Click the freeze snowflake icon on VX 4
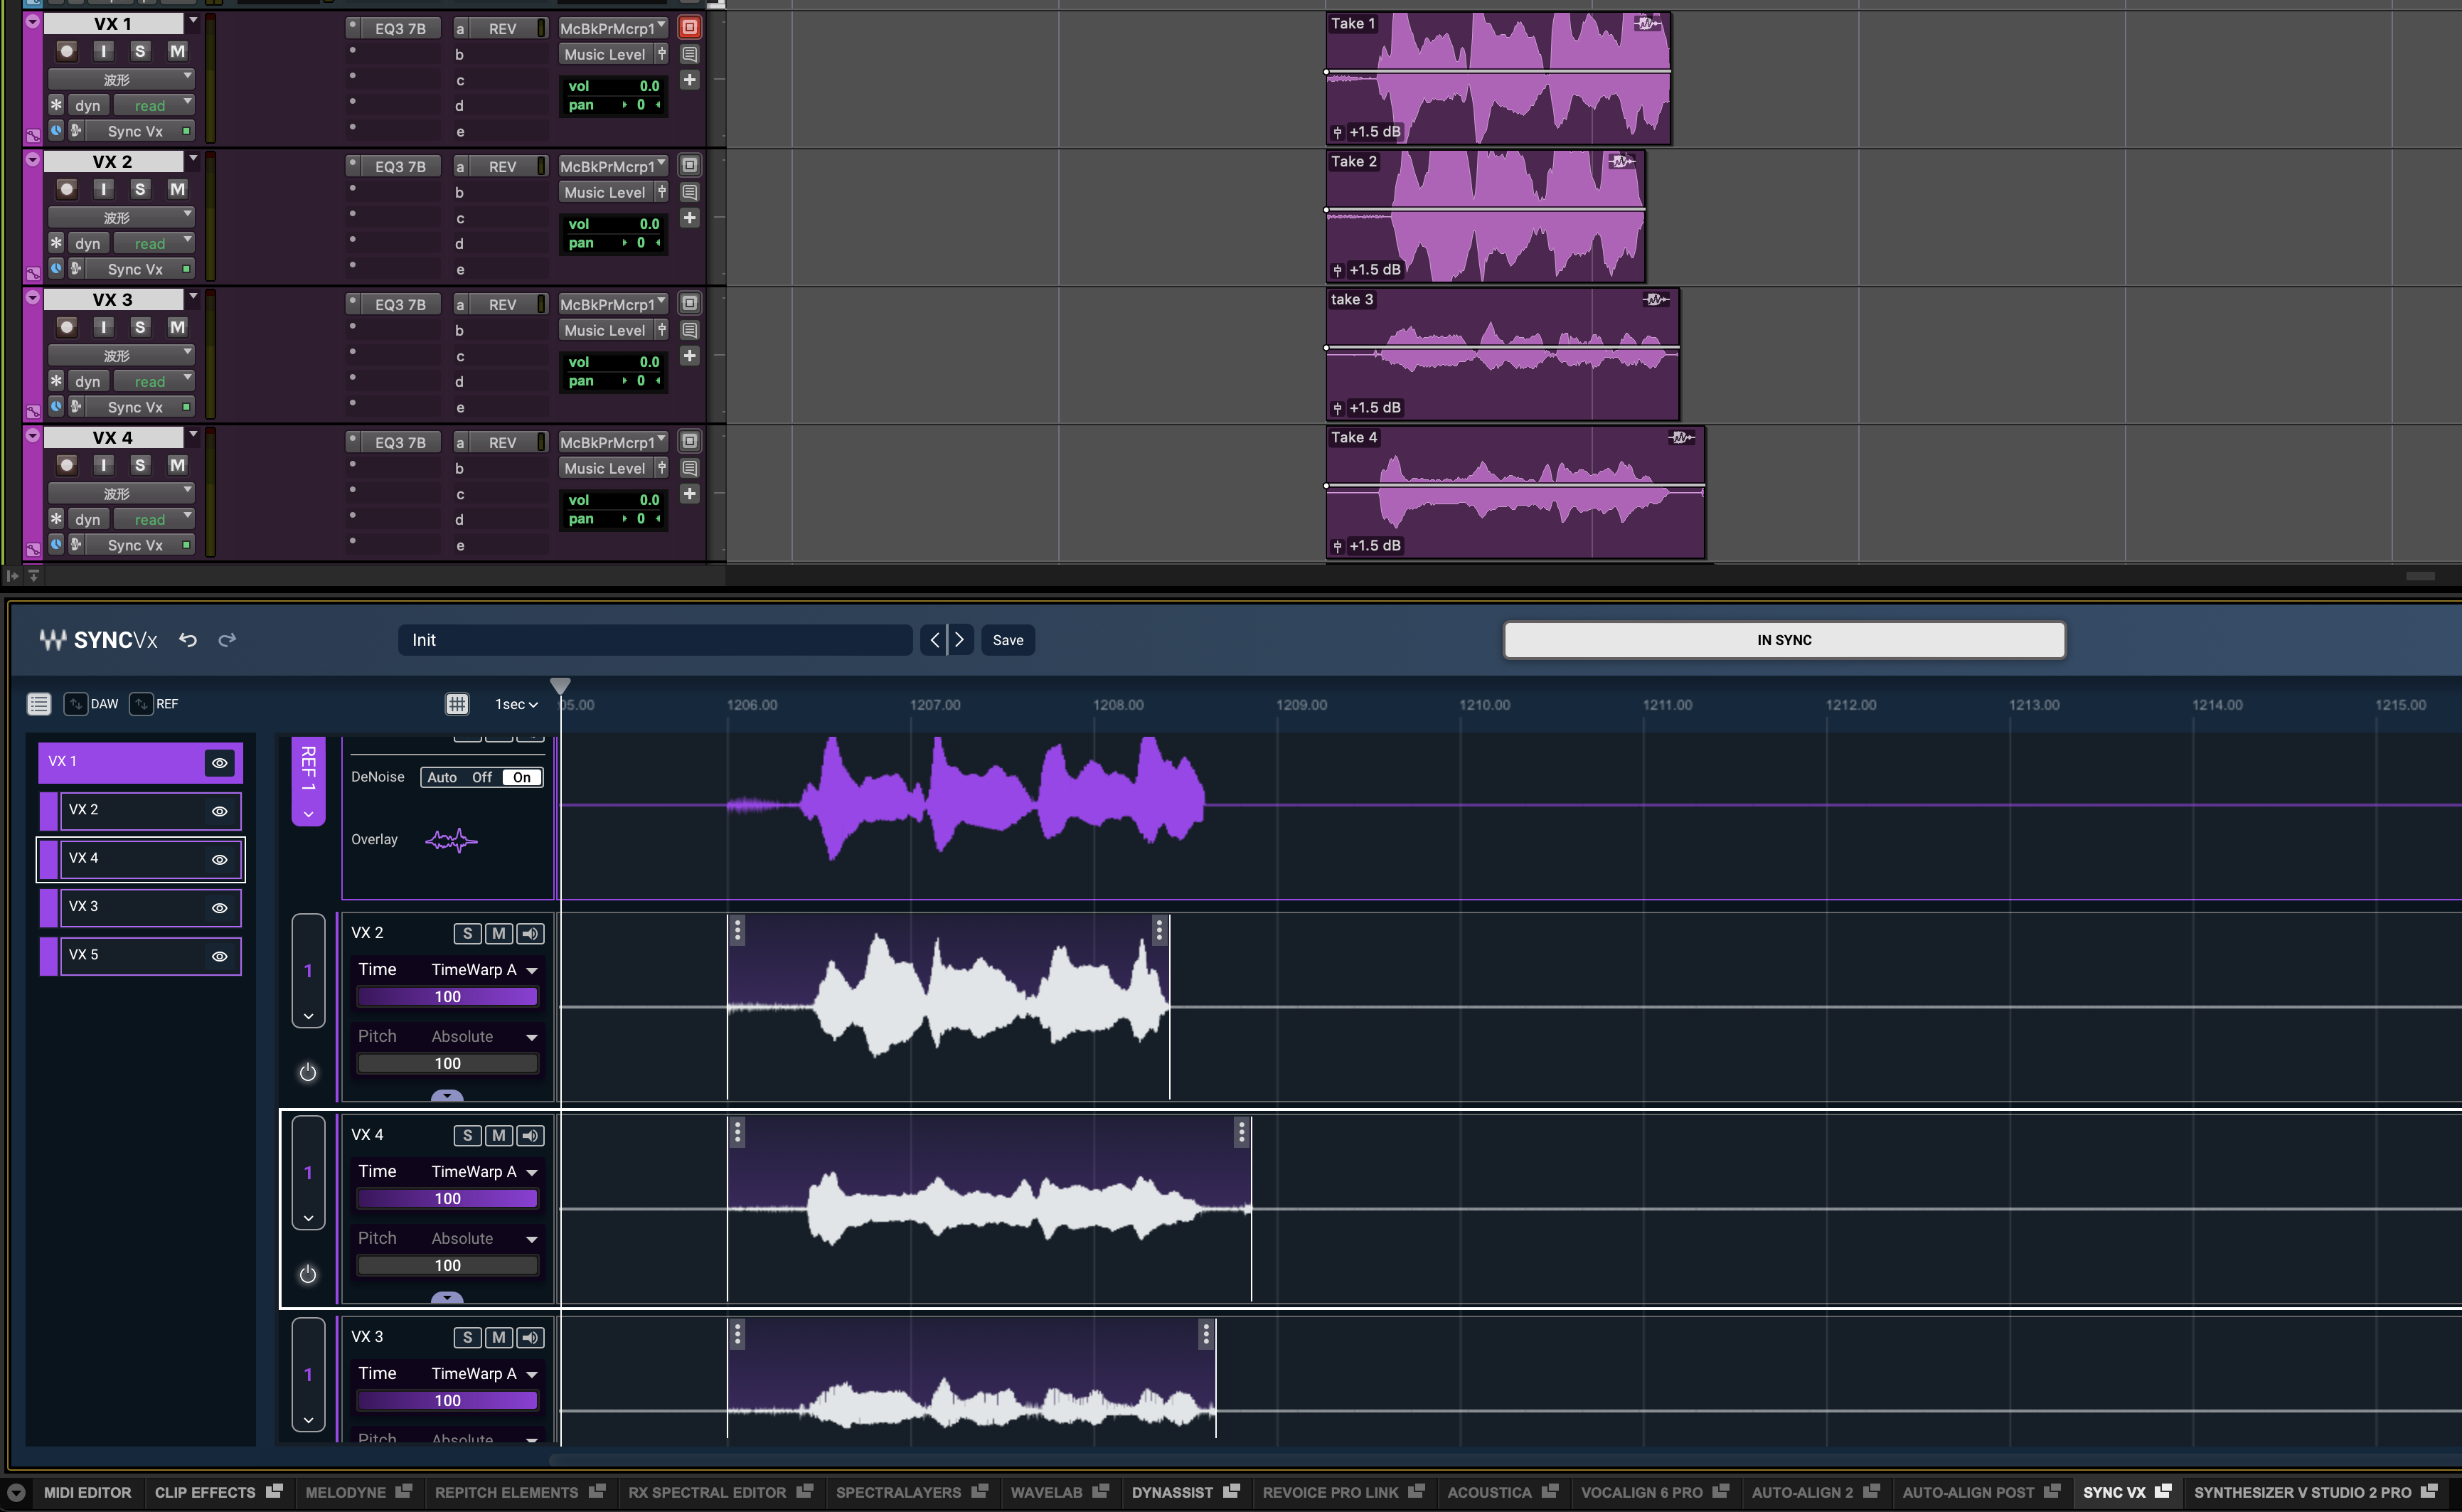Image resolution: width=2462 pixels, height=1512 pixels. coord(57,519)
